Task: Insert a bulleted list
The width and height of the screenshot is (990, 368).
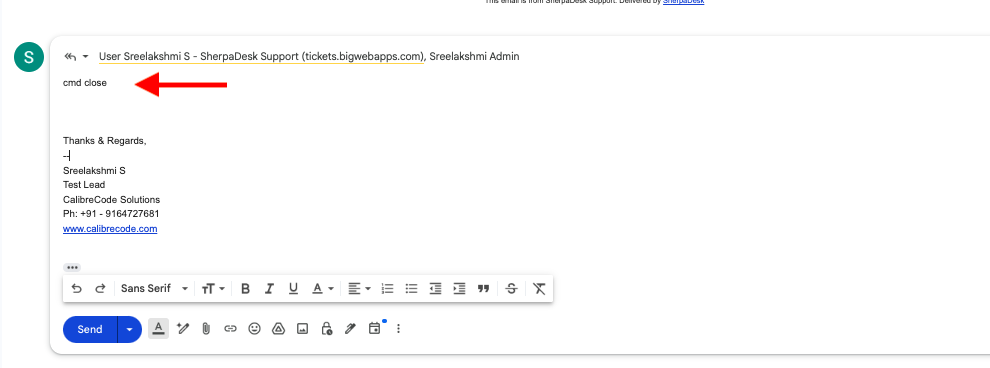Action: tap(412, 288)
